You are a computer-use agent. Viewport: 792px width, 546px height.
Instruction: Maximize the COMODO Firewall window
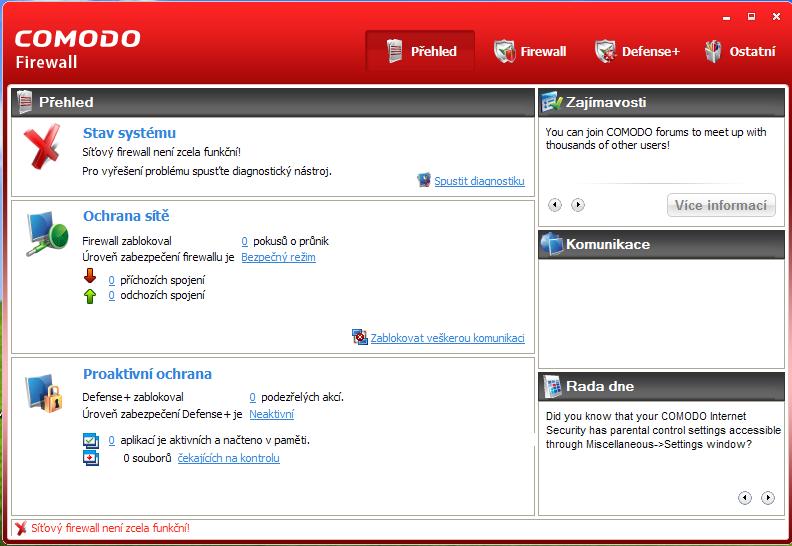pyautogui.click(x=752, y=17)
